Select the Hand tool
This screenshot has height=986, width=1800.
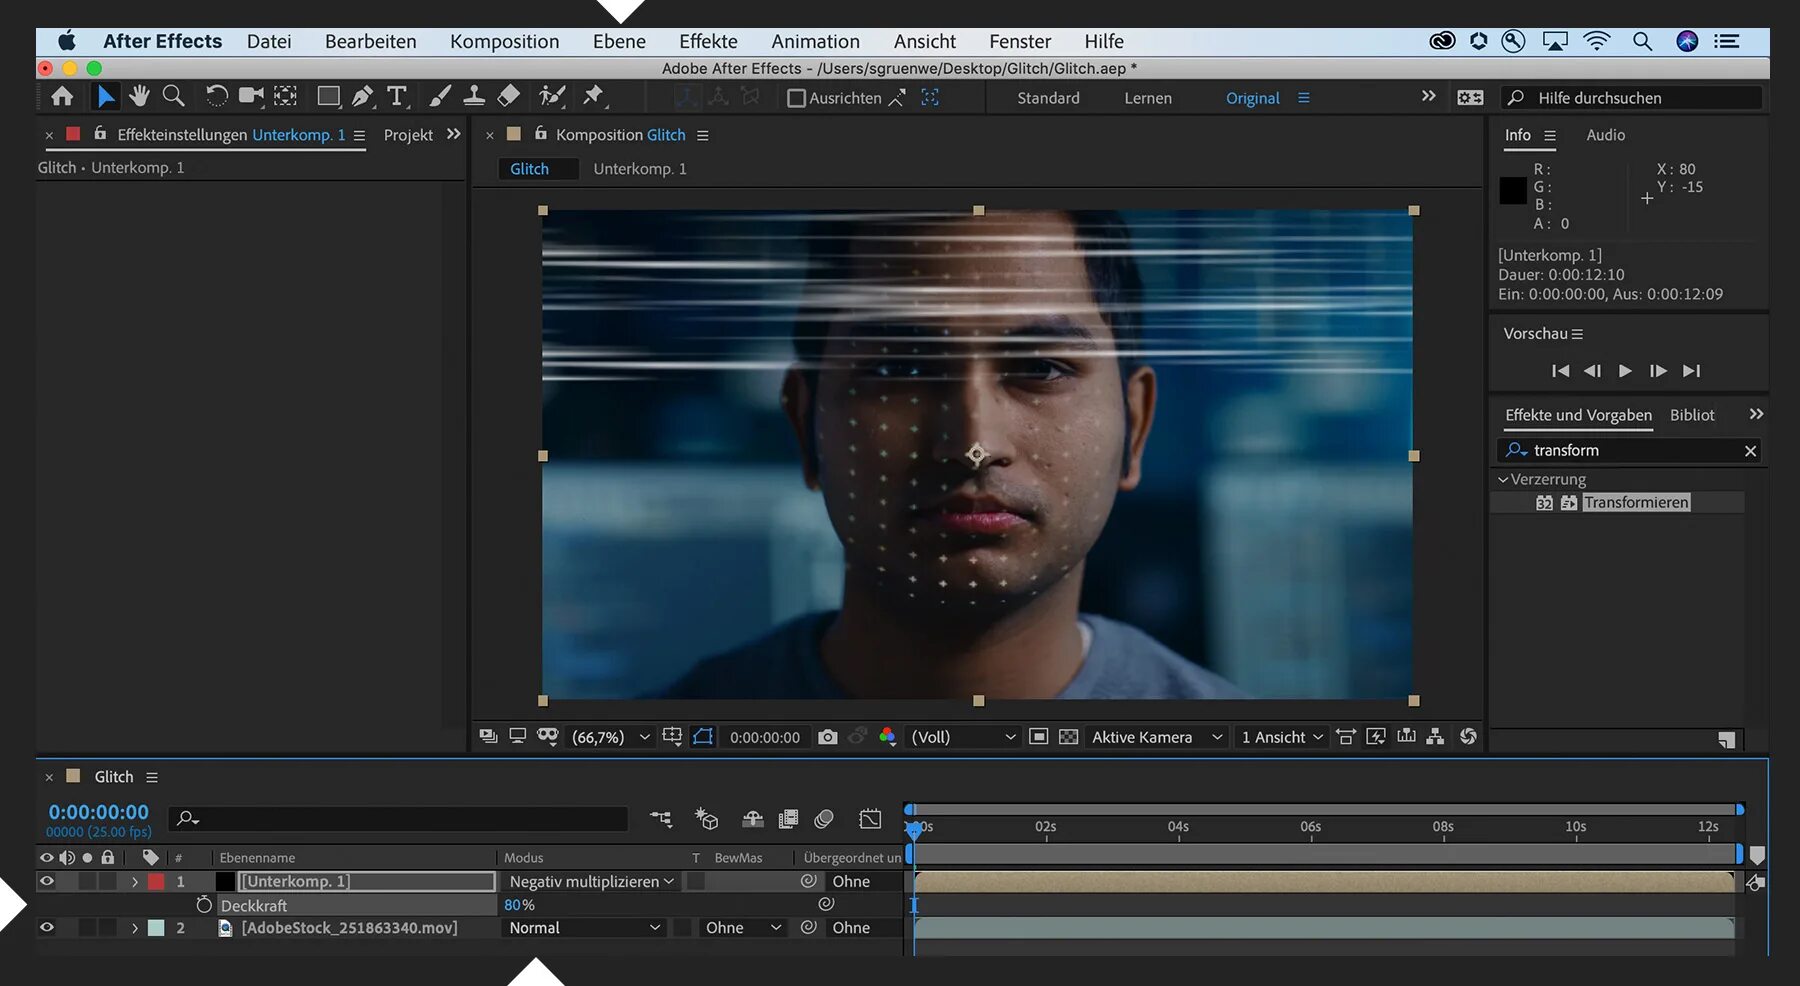[x=139, y=96]
